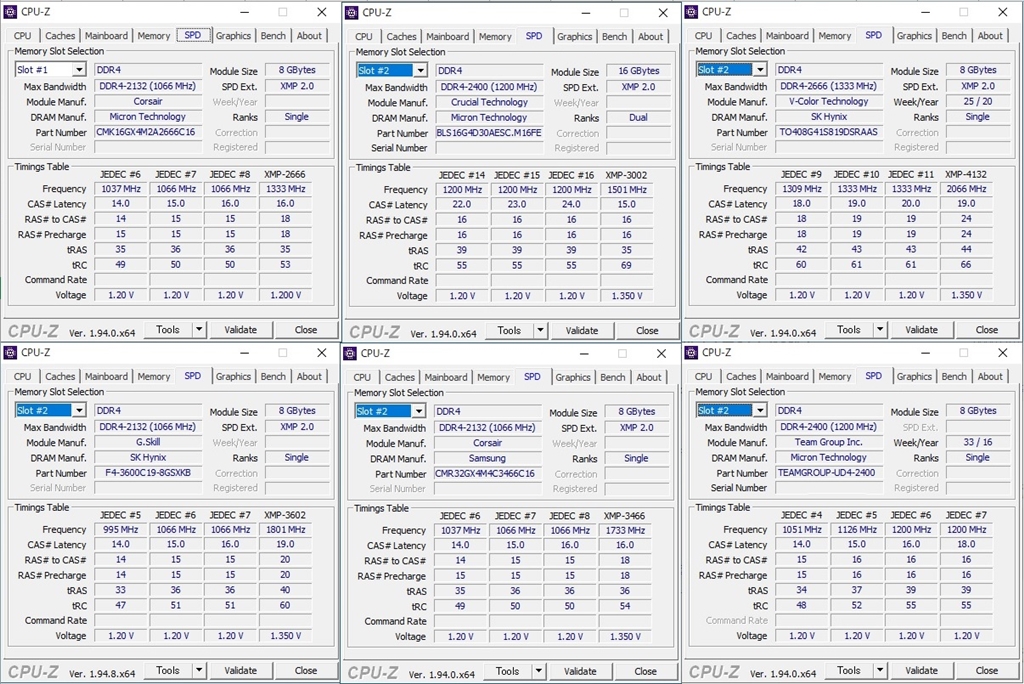Click part number field CMK16GX4M2A2666C16
1024x684 pixels.
click(148, 132)
